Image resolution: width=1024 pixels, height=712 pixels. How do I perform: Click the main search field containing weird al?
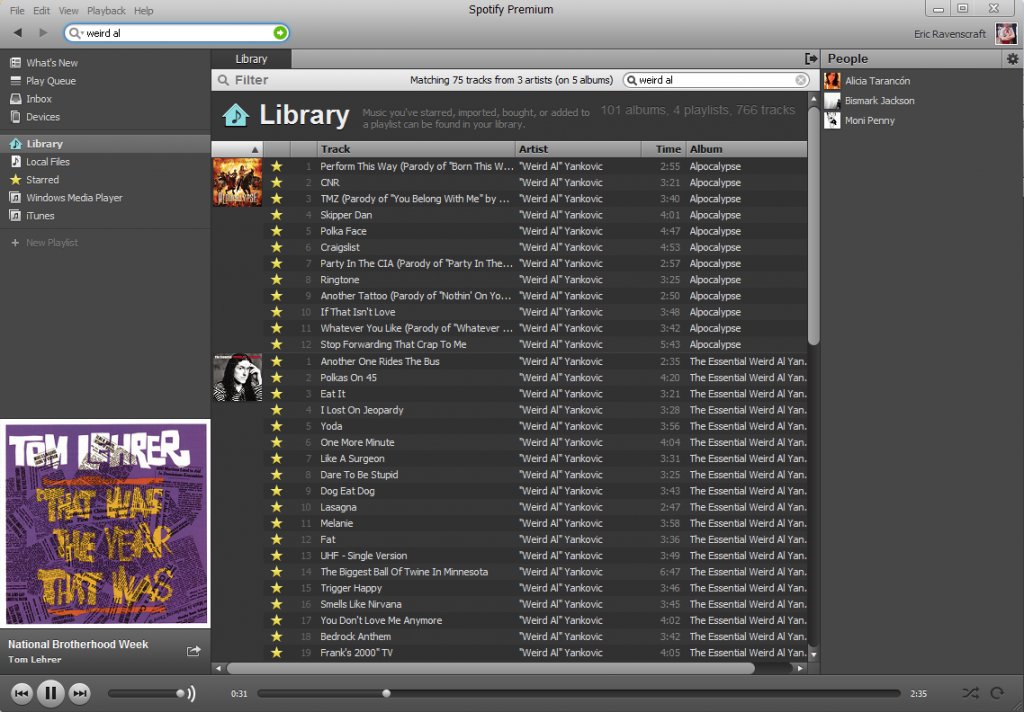176,33
